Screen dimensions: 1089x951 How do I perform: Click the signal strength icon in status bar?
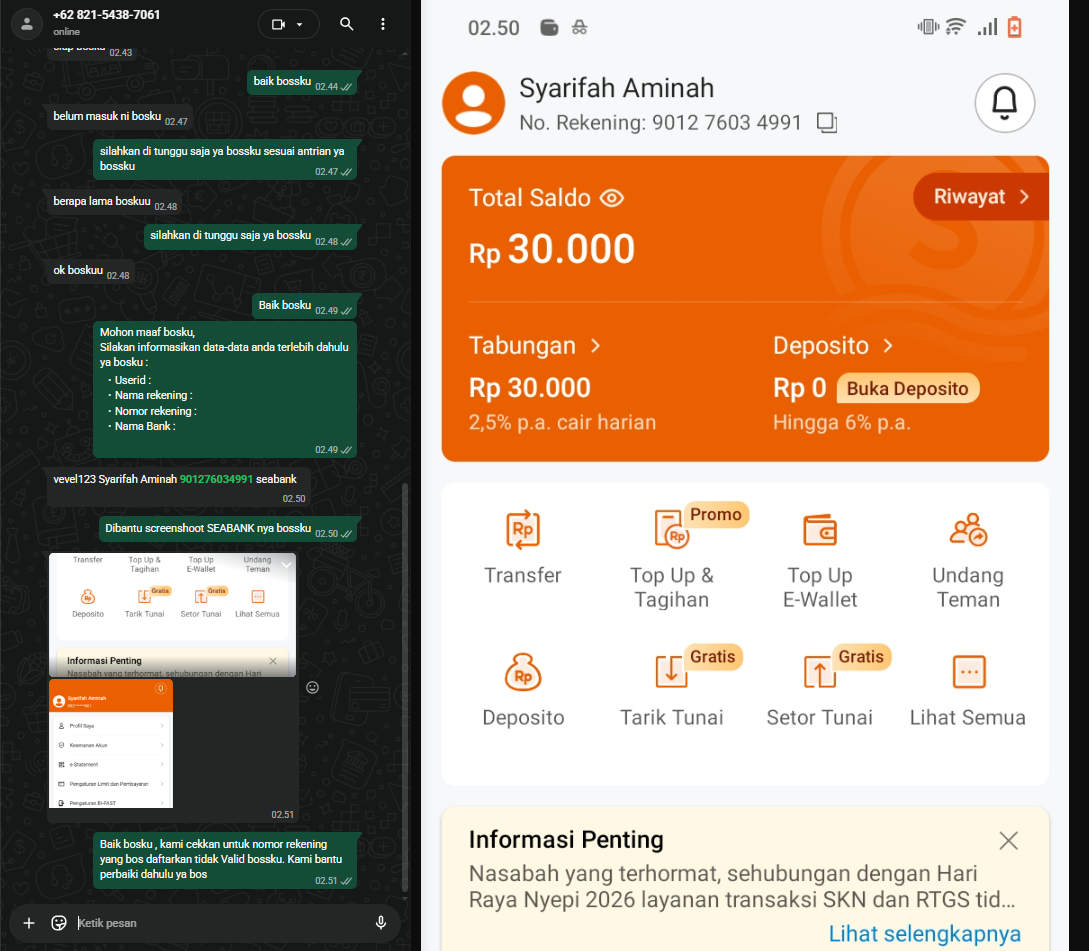[x=987, y=27]
